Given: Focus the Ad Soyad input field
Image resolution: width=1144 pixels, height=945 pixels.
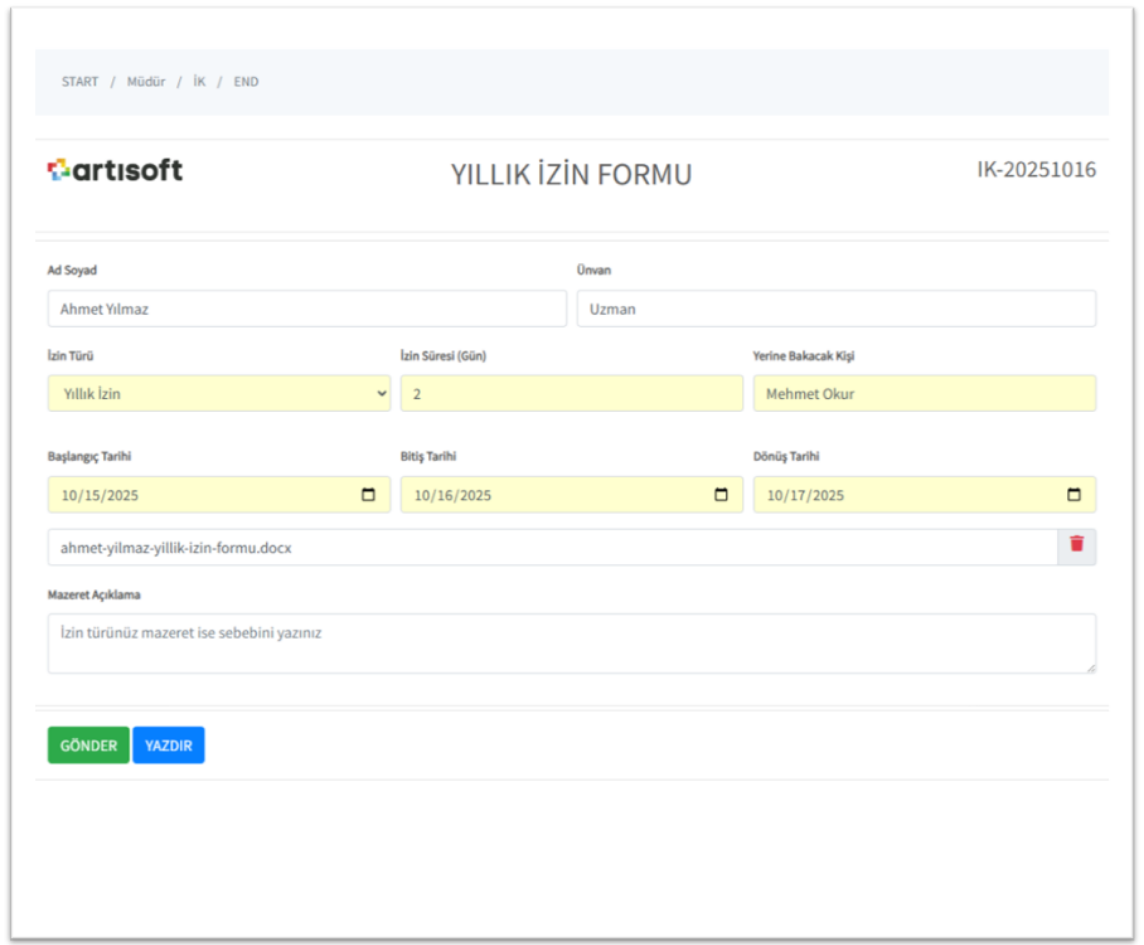Looking at the screenshot, I should 306,309.
